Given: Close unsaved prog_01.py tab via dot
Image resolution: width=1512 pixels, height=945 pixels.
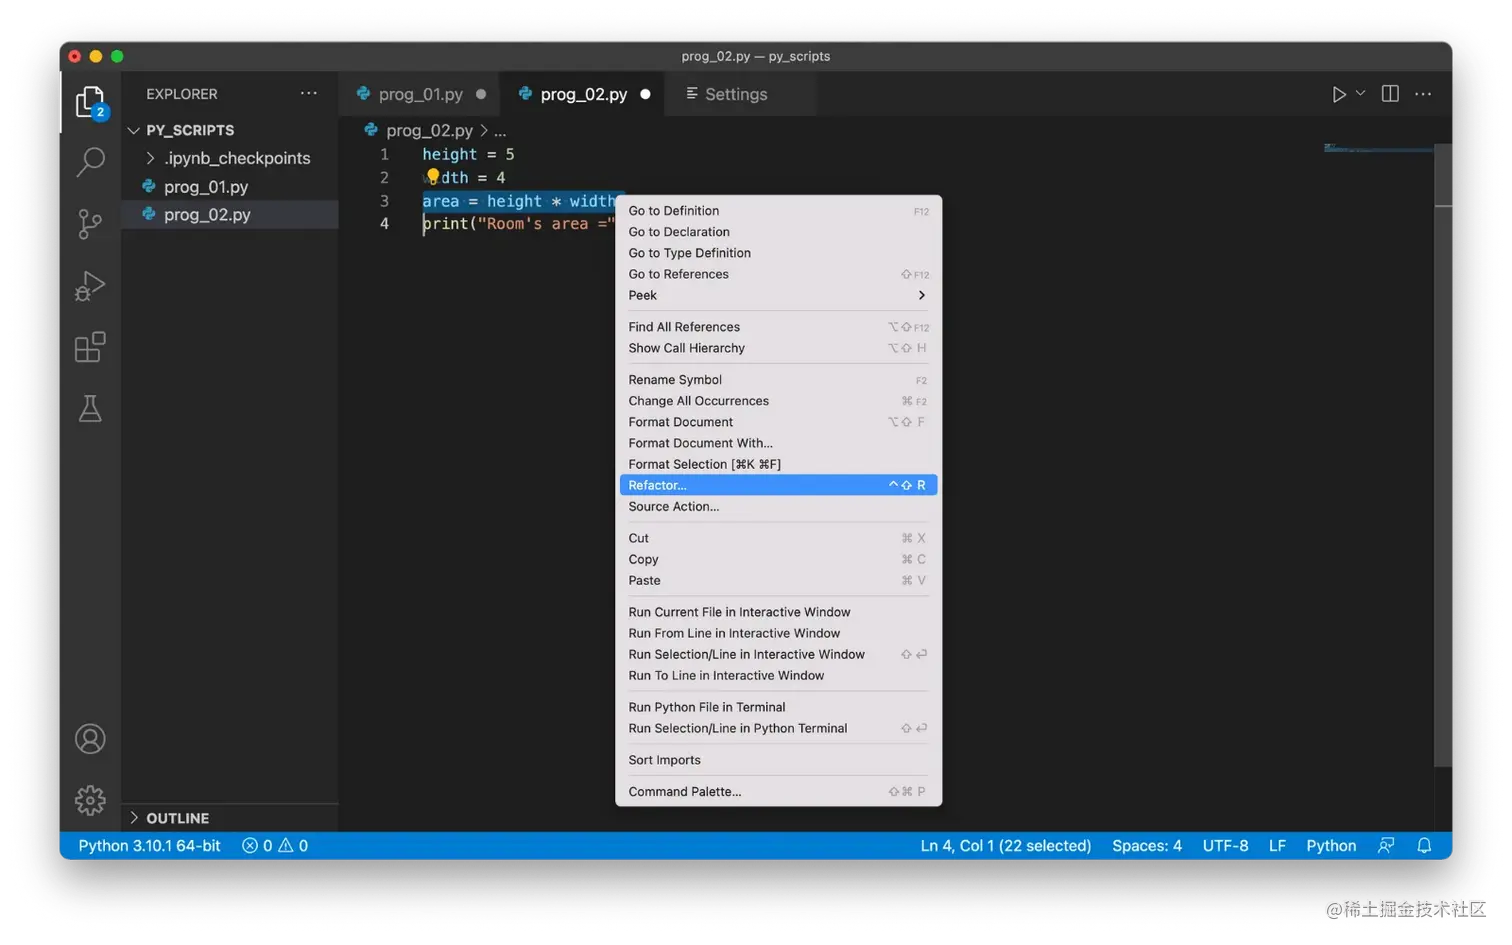Looking at the screenshot, I should (481, 94).
